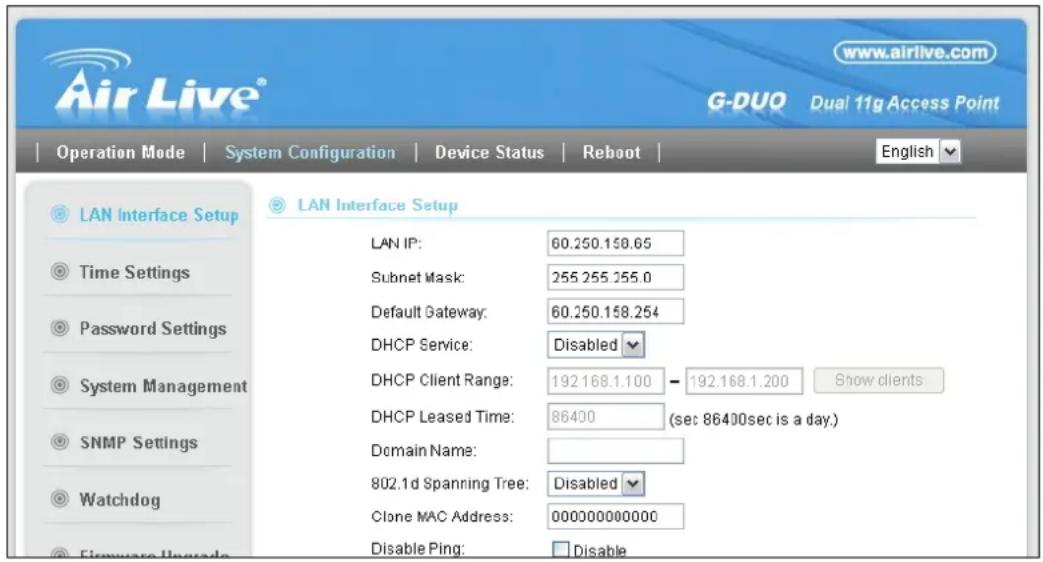Click the DHCP Leased Time field
1043x562 pixels.
coord(605,417)
